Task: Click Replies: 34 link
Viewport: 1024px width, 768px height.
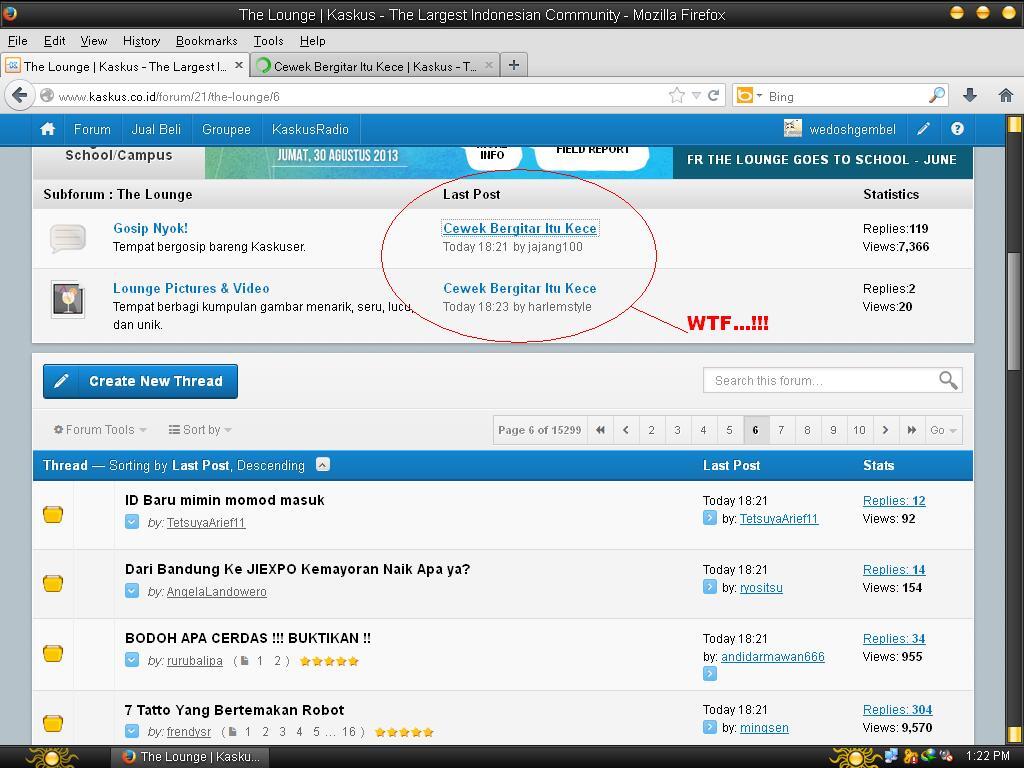Action: [x=893, y=639]
